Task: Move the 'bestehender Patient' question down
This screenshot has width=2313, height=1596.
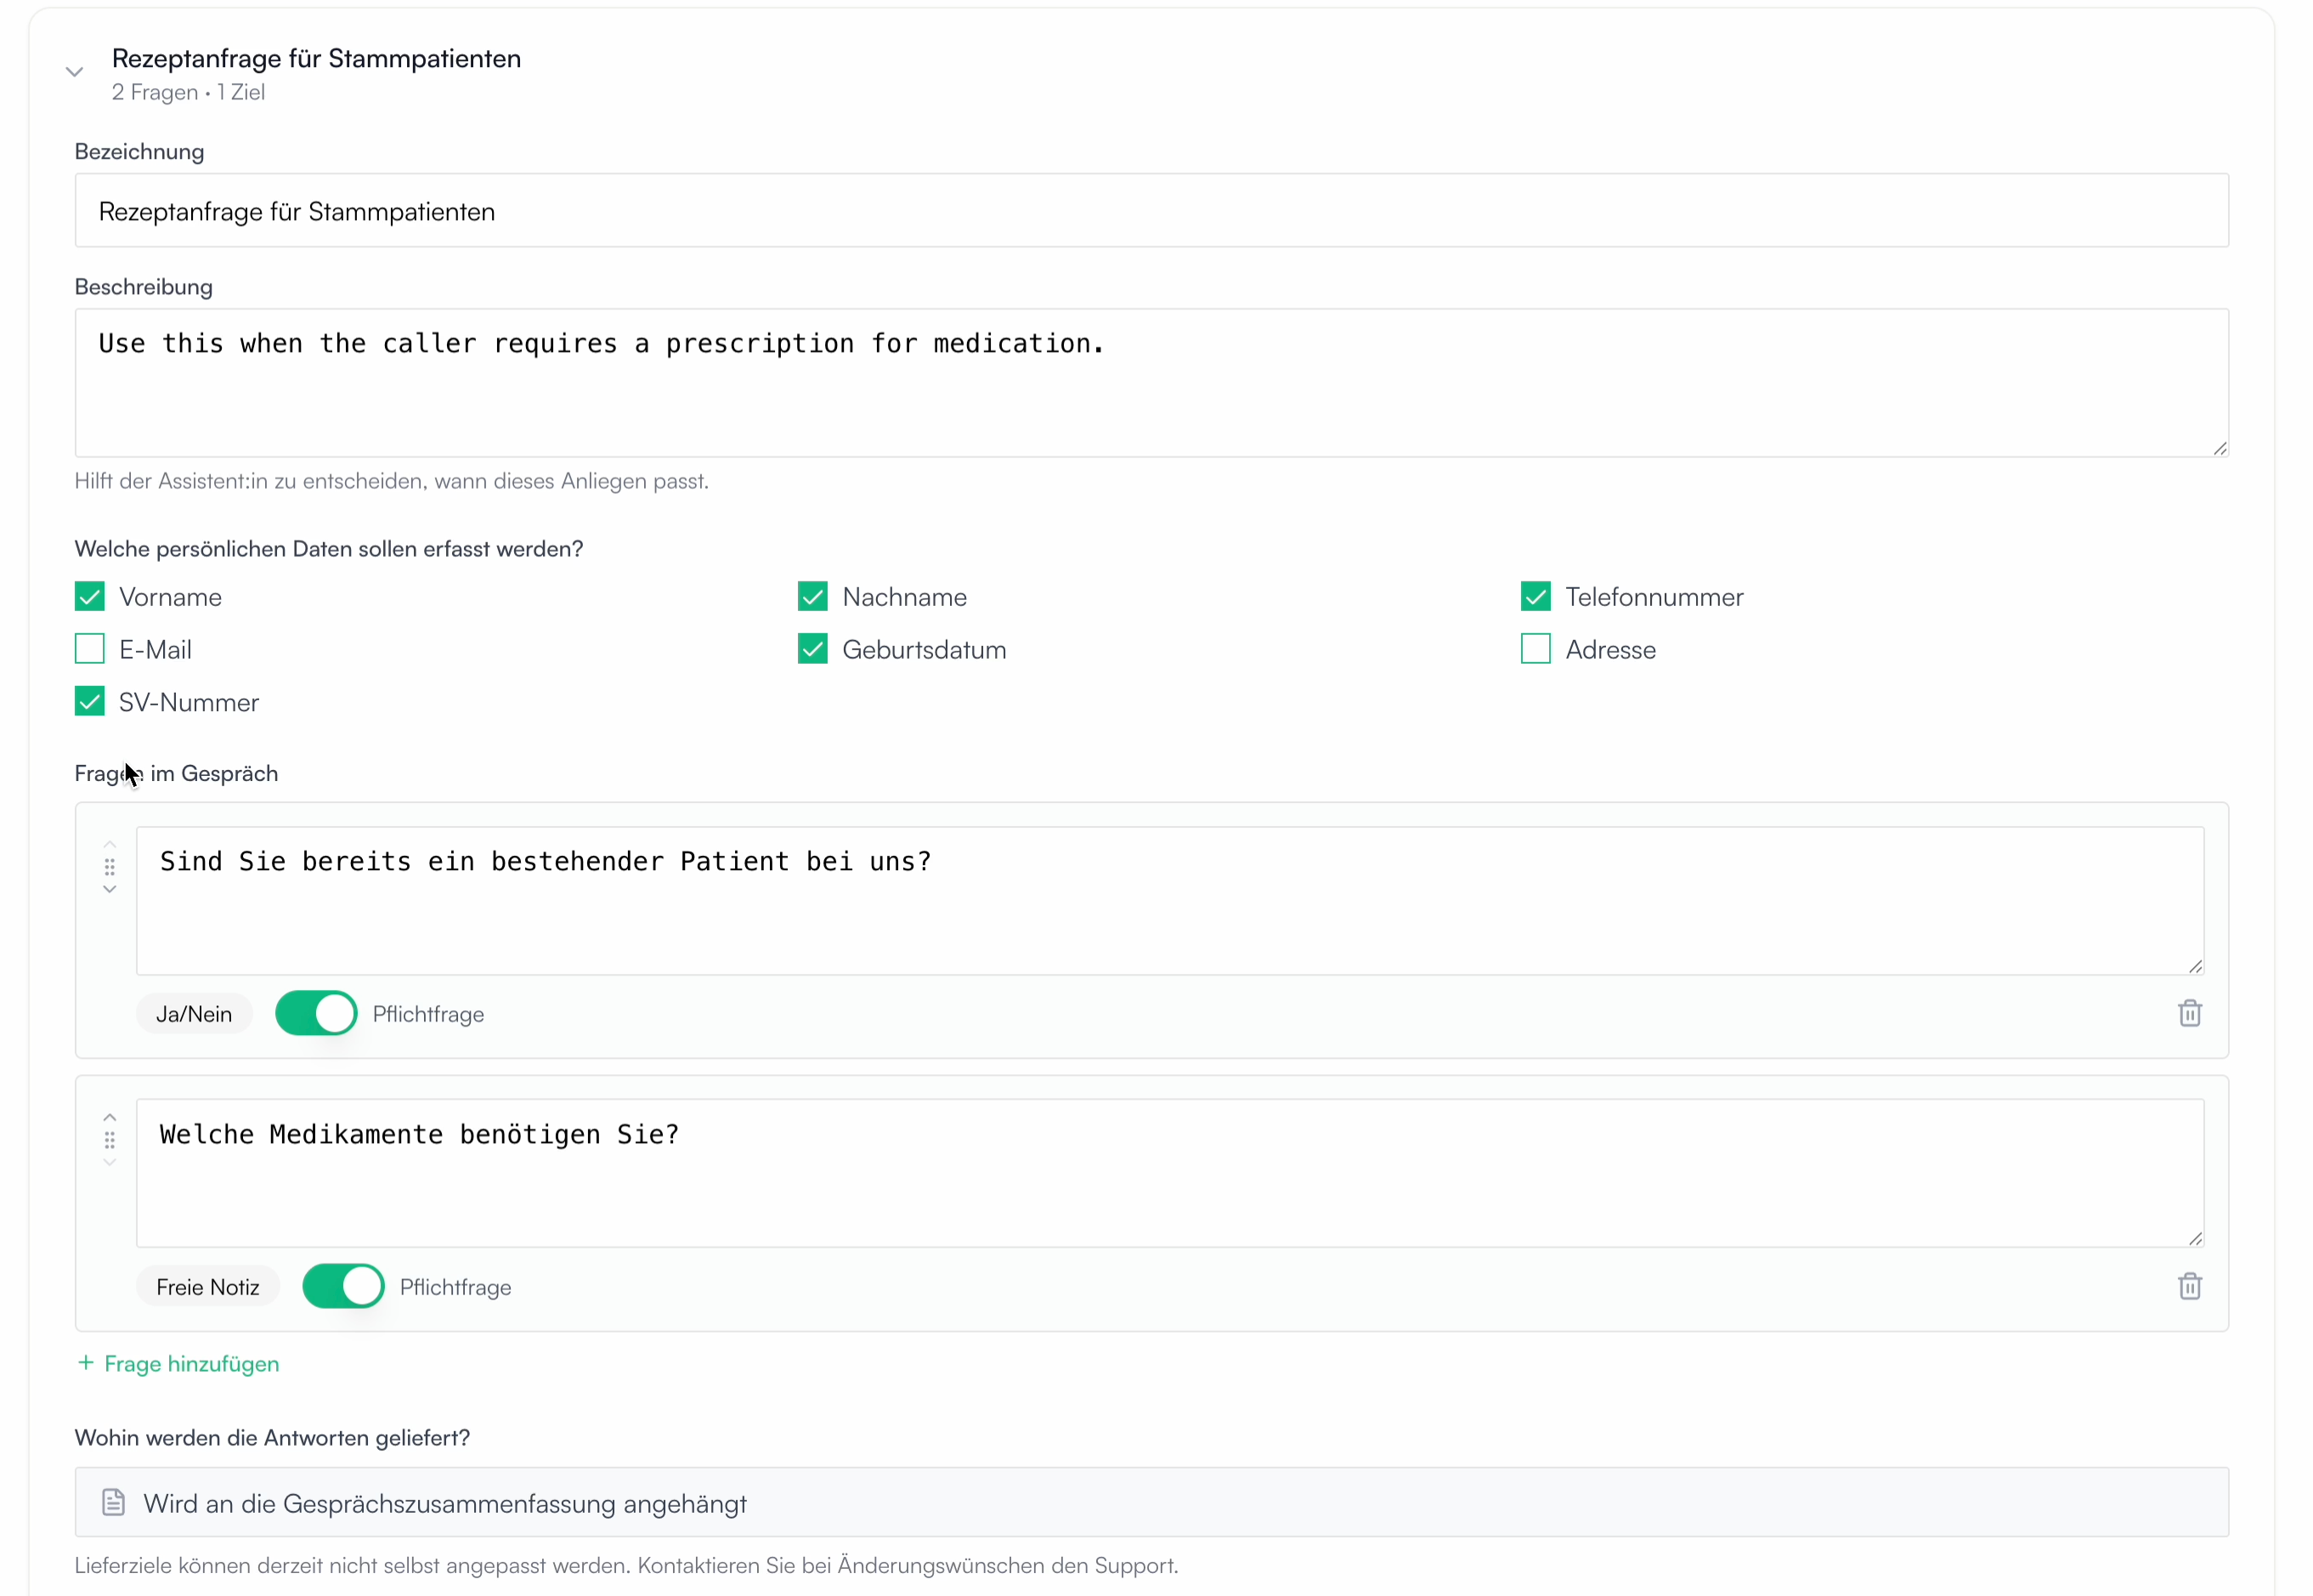Action: pyautogui.click(x=110, y=889)
